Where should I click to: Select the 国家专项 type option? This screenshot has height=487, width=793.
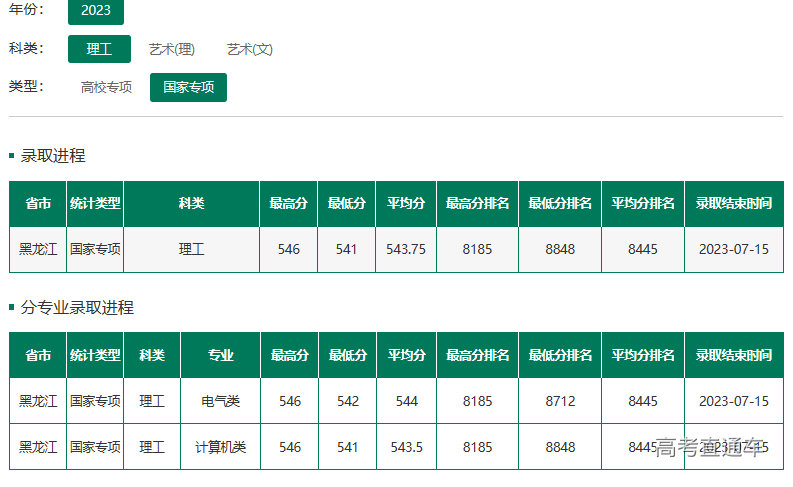tap(188, 87)
